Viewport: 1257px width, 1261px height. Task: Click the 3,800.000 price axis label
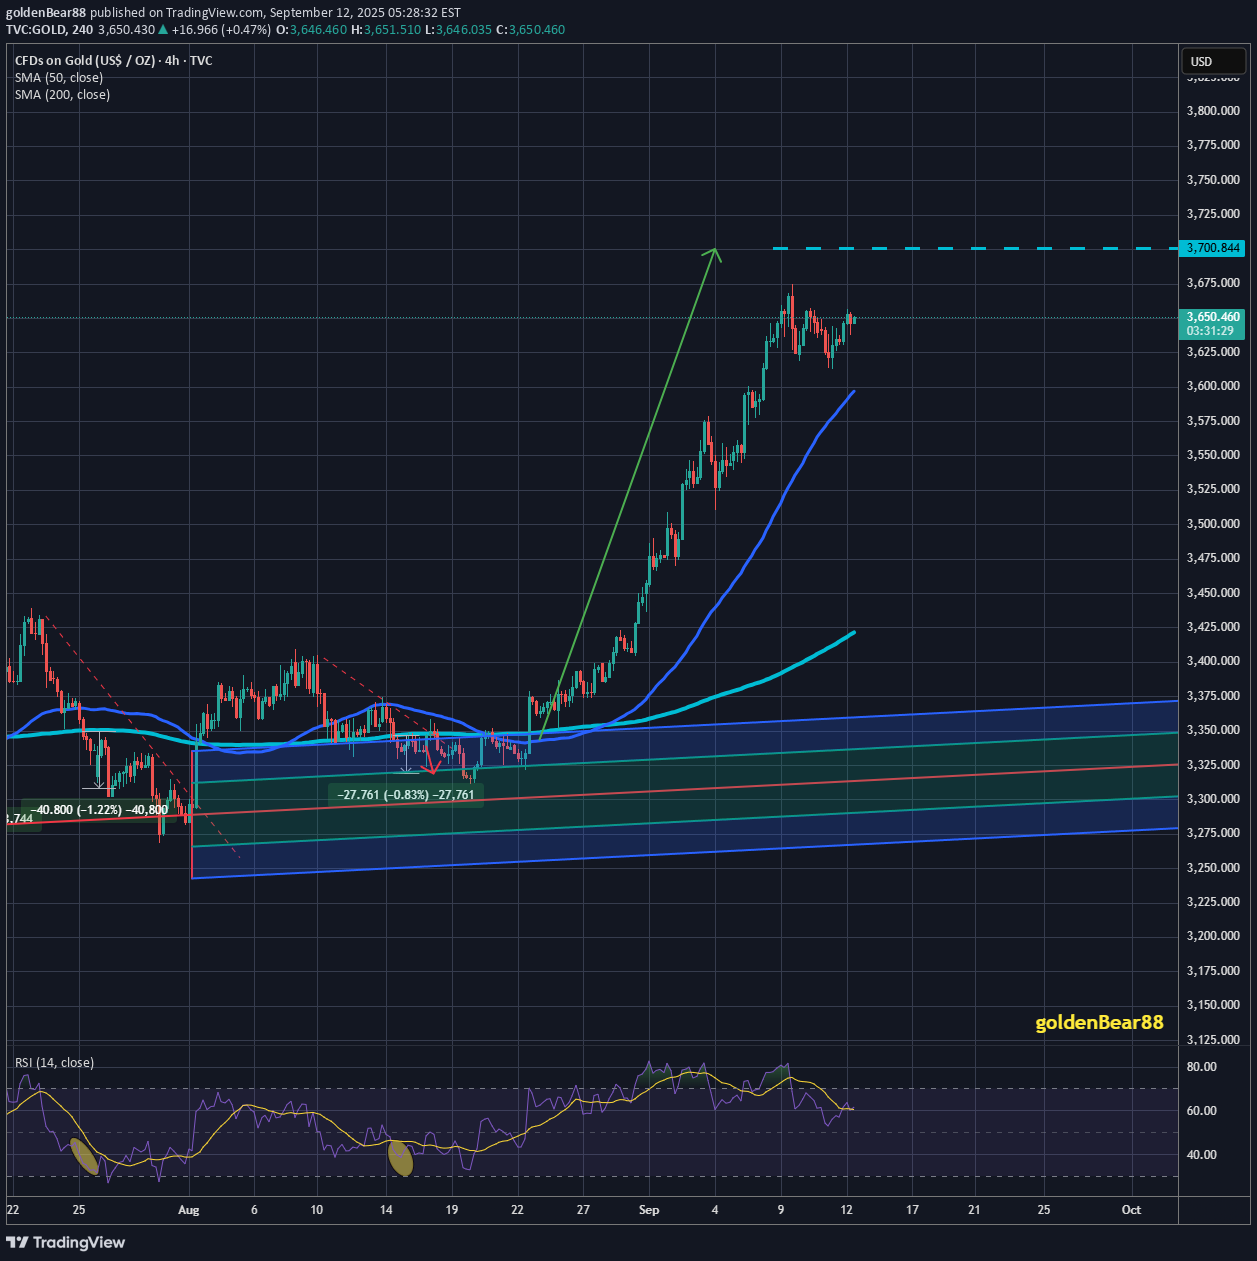click(x=1213, y=111)
